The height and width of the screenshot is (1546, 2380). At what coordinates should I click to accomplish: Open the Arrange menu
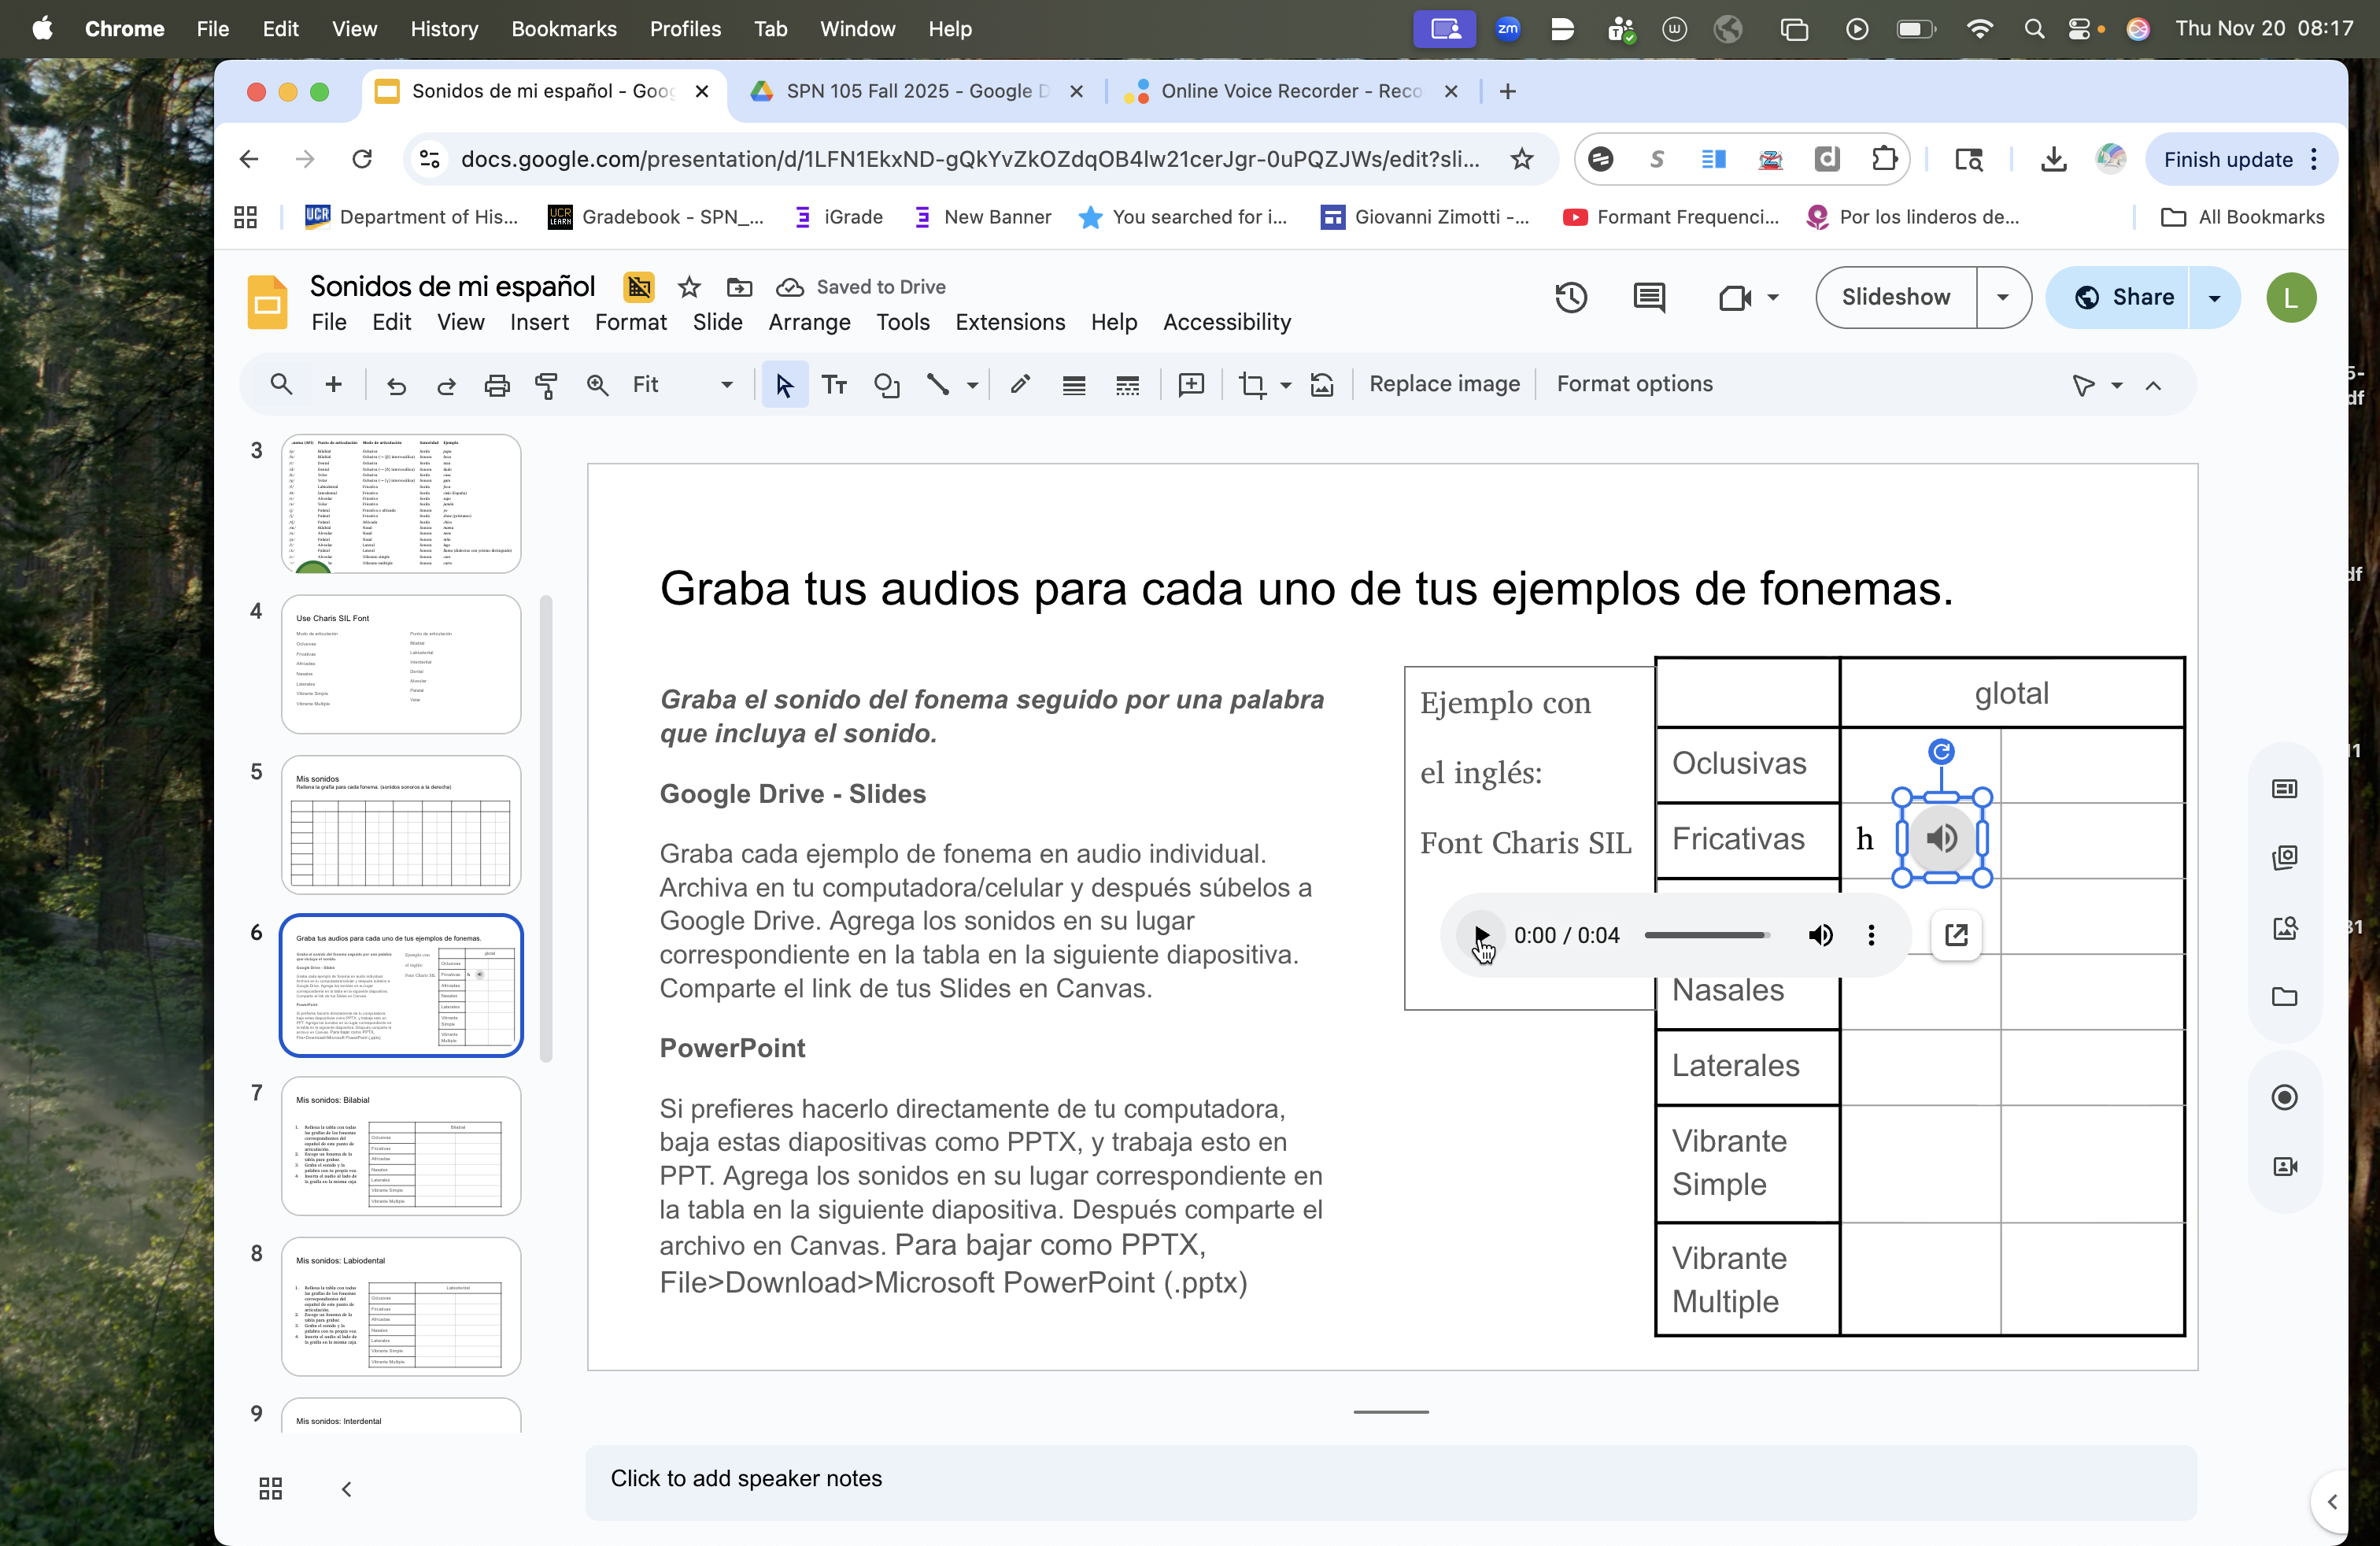click(x=809, y=322)
